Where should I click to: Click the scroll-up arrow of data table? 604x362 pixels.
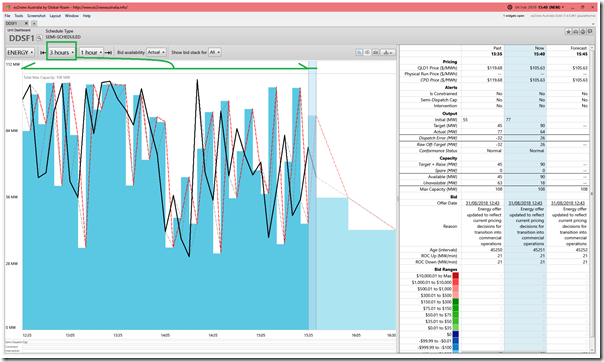[x=592, y=48]
